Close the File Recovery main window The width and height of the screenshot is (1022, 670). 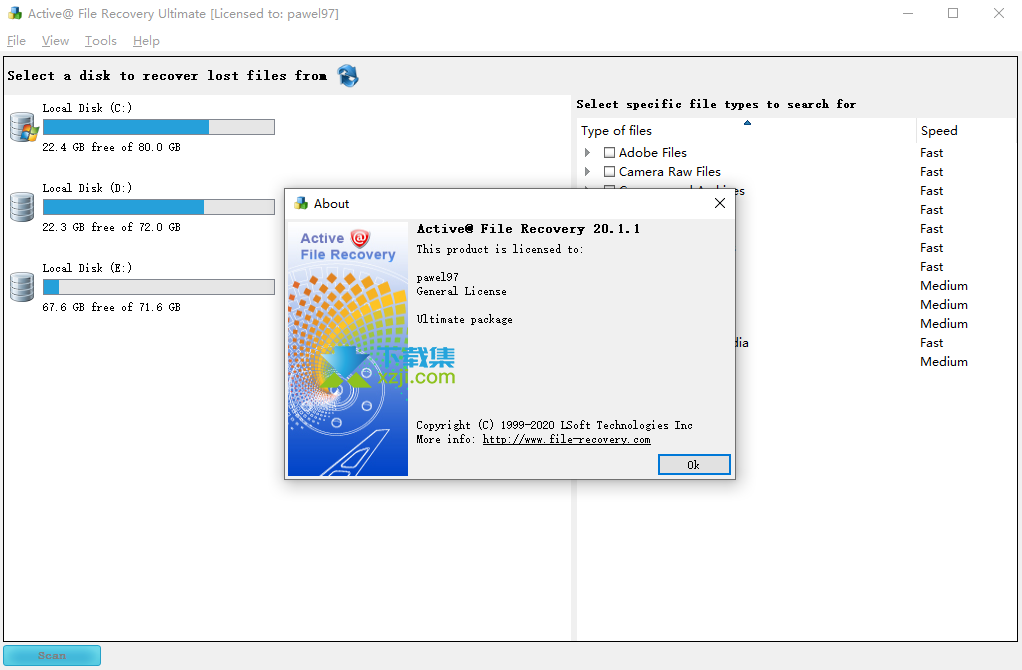click(x=999, y=13)
